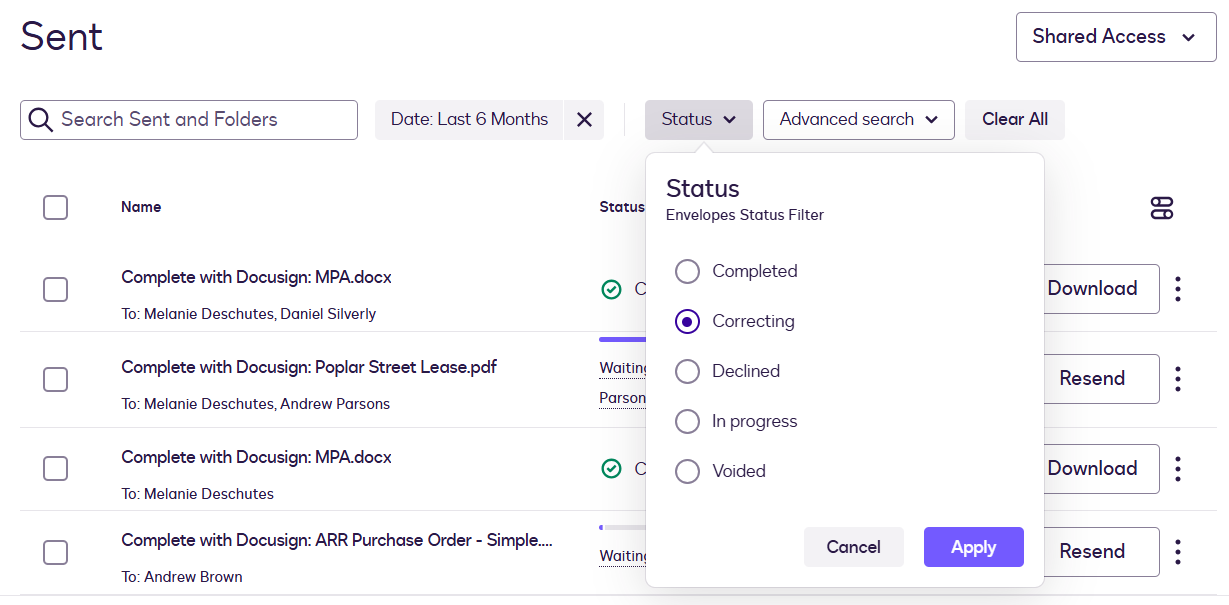The height and width of the screenshot is (605, 1229).
Task: Click progress bar in ARR Purchase Order row
Action: (622, 527)
